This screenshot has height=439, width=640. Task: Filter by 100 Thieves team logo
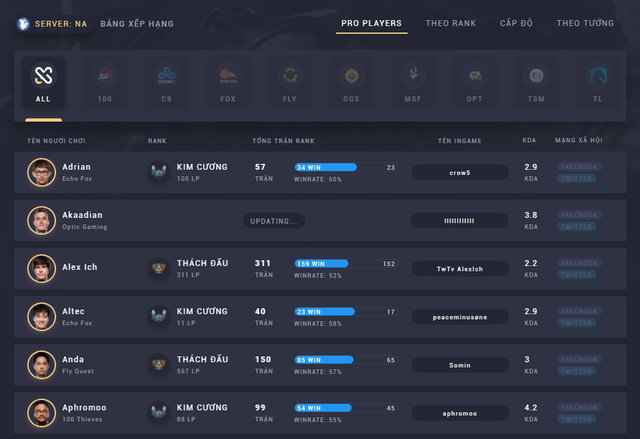tap(105, 75)
